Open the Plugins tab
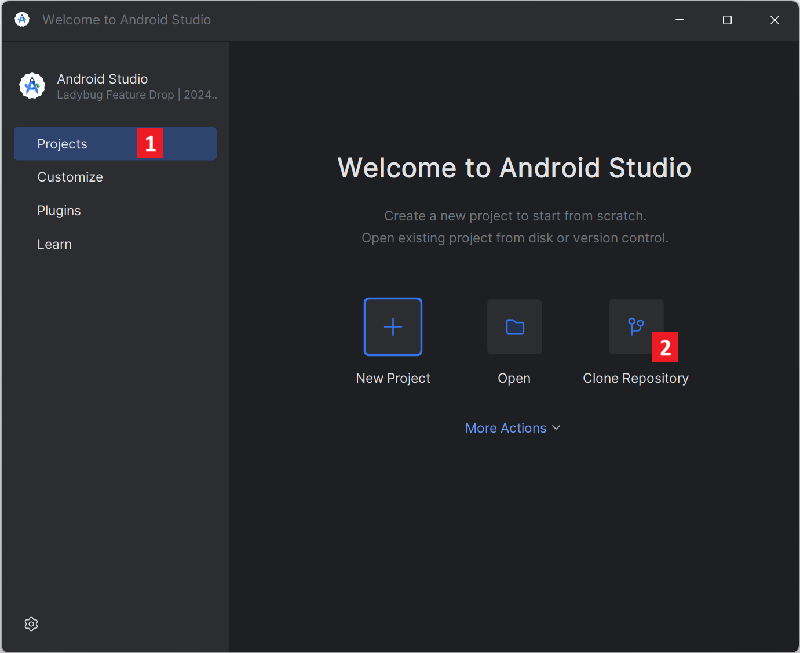This screenshot has height=653, width=800. [115, 211]
